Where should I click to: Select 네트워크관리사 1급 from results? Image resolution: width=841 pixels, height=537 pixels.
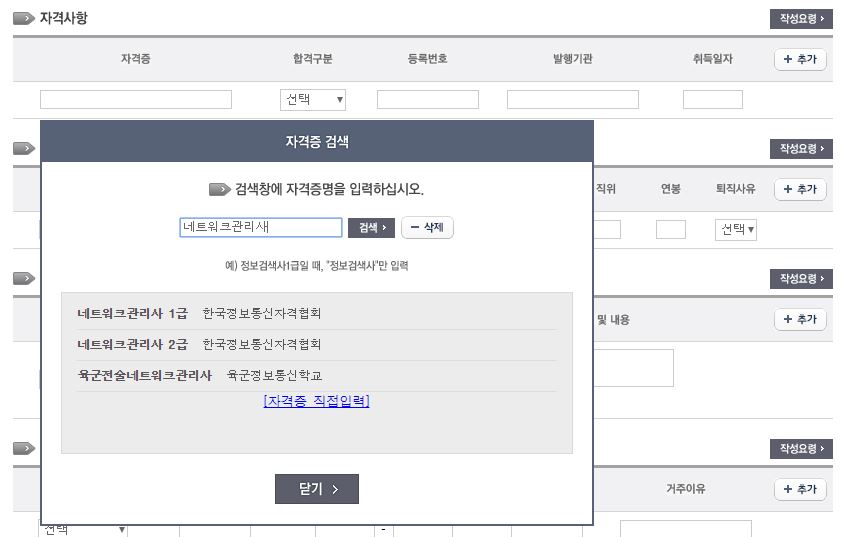click(x=132, y=314)
